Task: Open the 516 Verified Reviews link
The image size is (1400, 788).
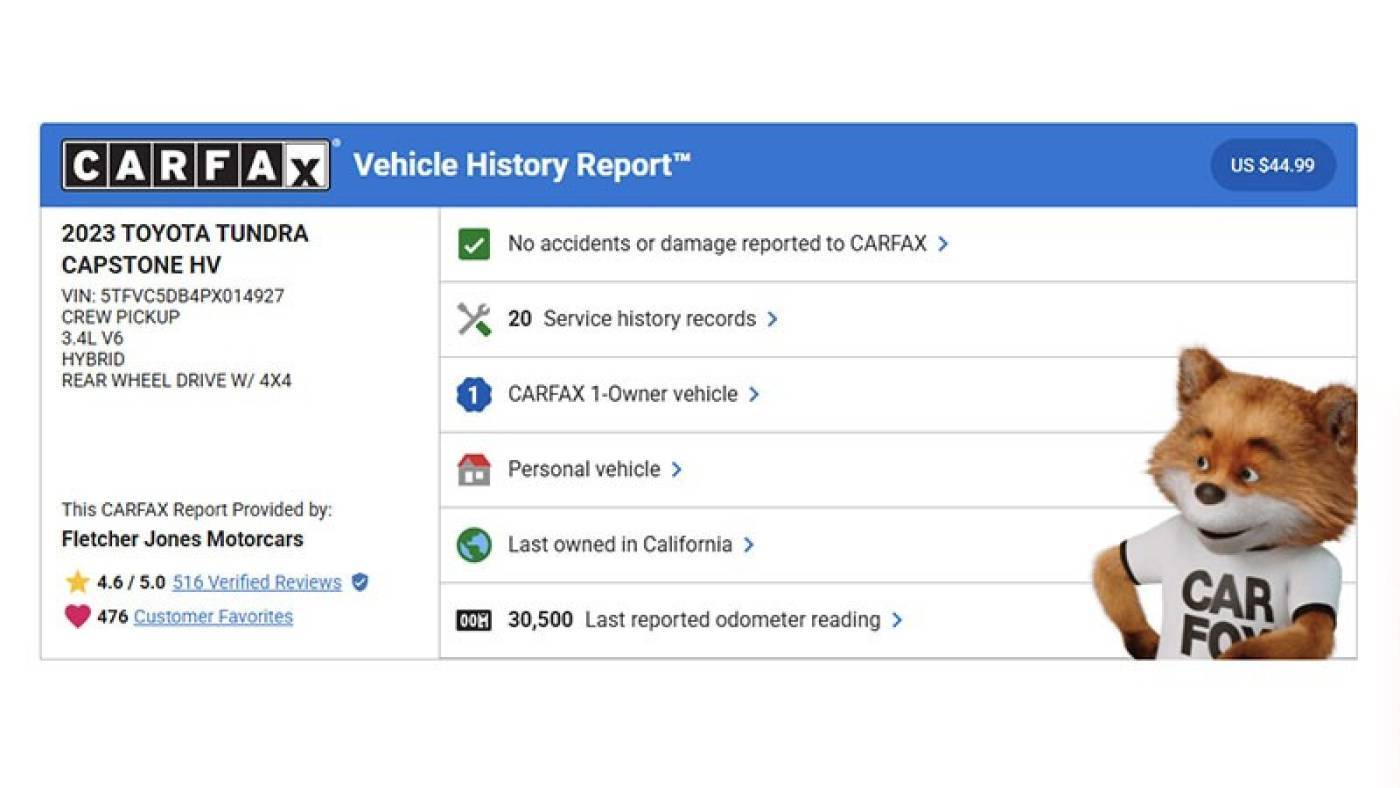Action: (257, 582)
